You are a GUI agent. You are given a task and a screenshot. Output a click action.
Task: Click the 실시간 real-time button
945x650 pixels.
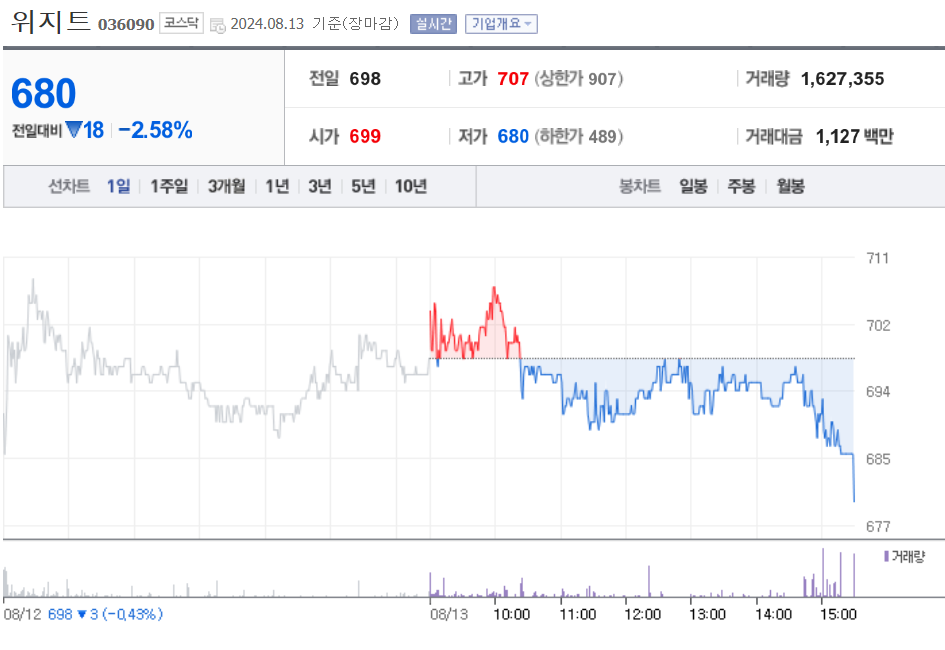tap(433, 23)
